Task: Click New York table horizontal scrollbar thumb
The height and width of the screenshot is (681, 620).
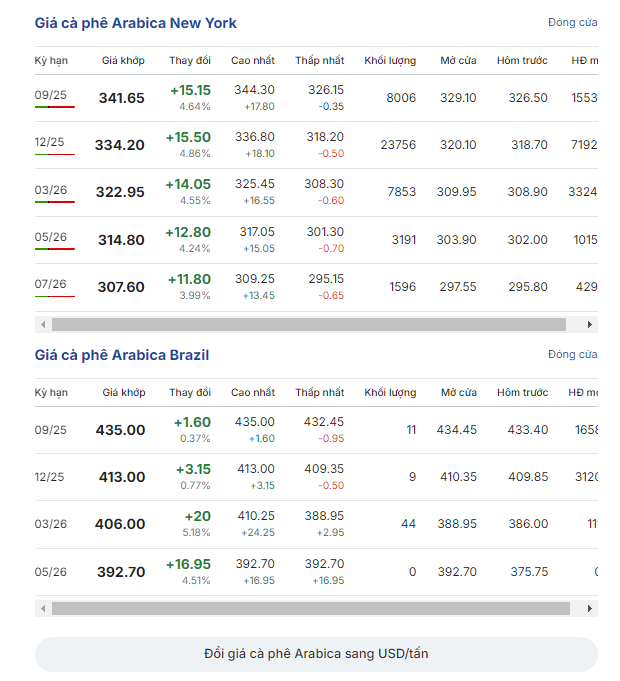Action: 309,324
